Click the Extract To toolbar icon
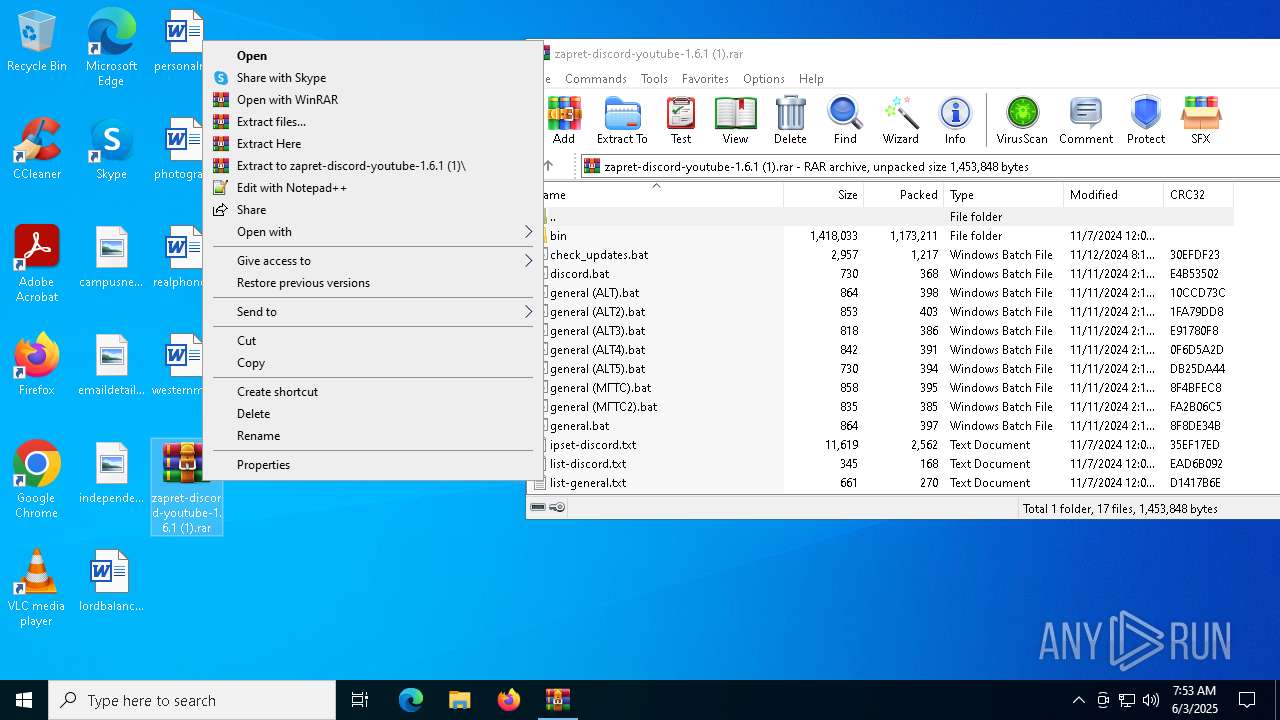 tap(622, 120)
